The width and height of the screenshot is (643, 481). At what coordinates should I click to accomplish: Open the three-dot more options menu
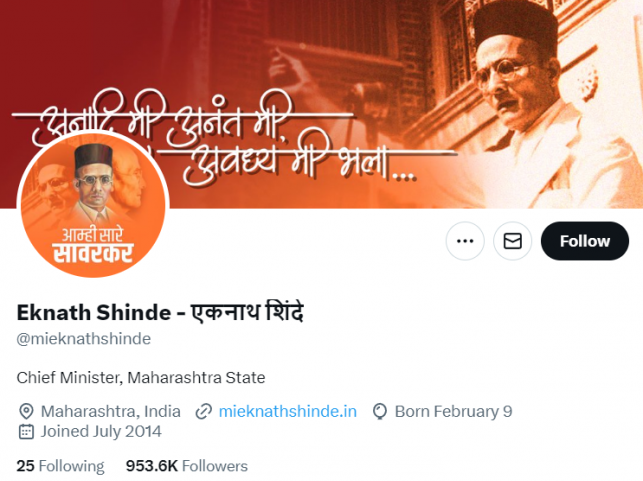(465, 241)
